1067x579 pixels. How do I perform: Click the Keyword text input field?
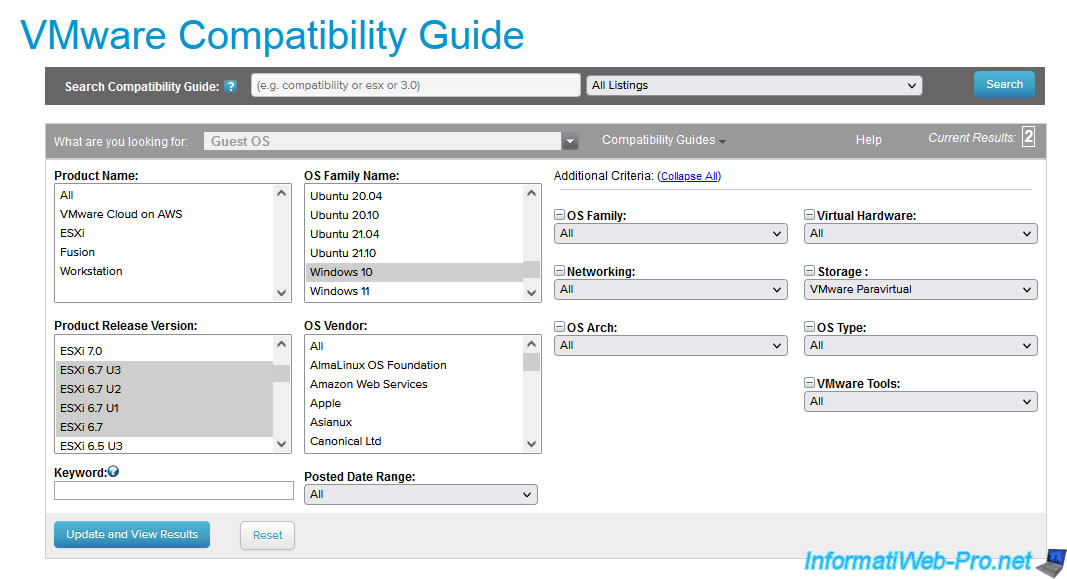click(173, 491)
